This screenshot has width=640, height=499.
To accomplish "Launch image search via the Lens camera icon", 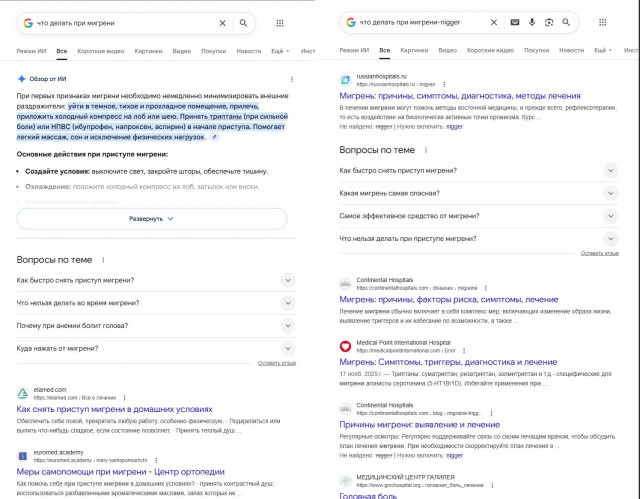I will 549,22.
